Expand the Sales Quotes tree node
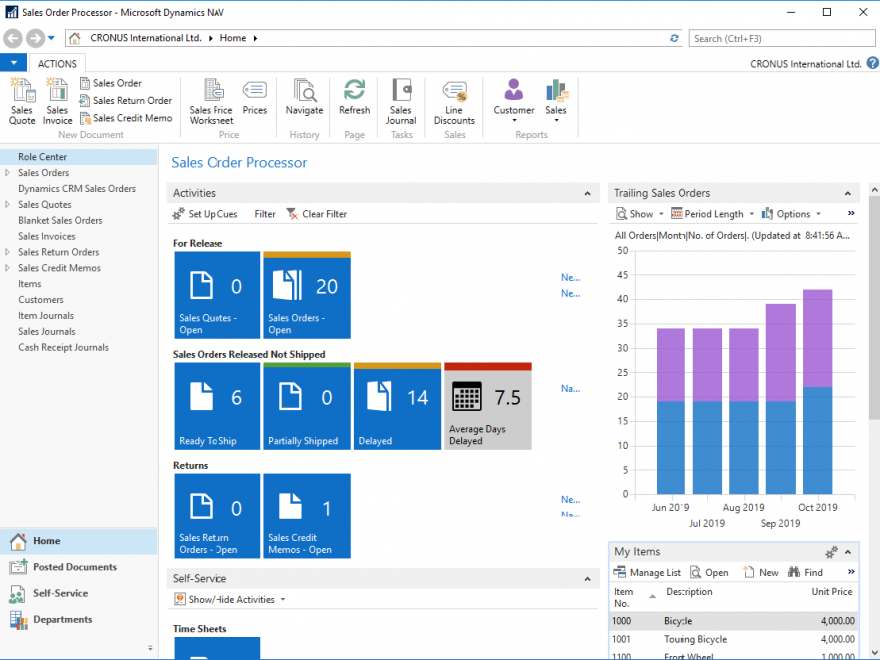880x660 pixels. pos(7,204)
